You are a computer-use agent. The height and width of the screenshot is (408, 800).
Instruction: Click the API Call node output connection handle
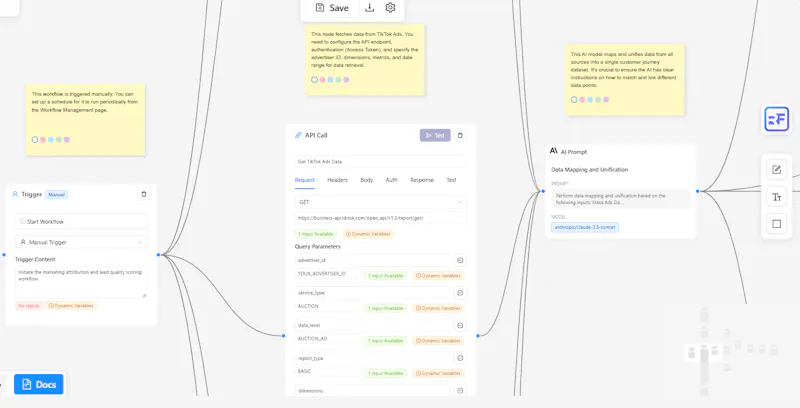pyautogui.click(x=478, y=336)
